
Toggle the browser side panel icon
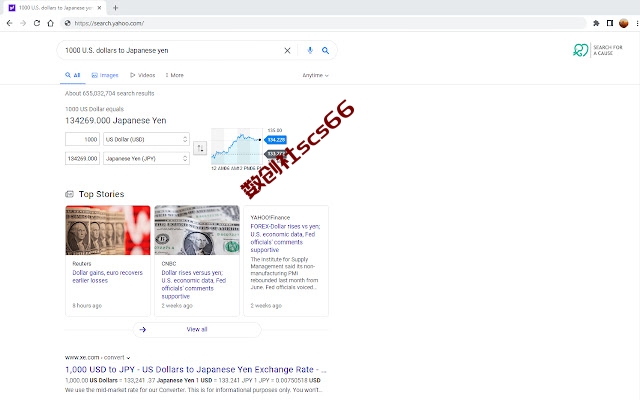[x=610, y=23]
